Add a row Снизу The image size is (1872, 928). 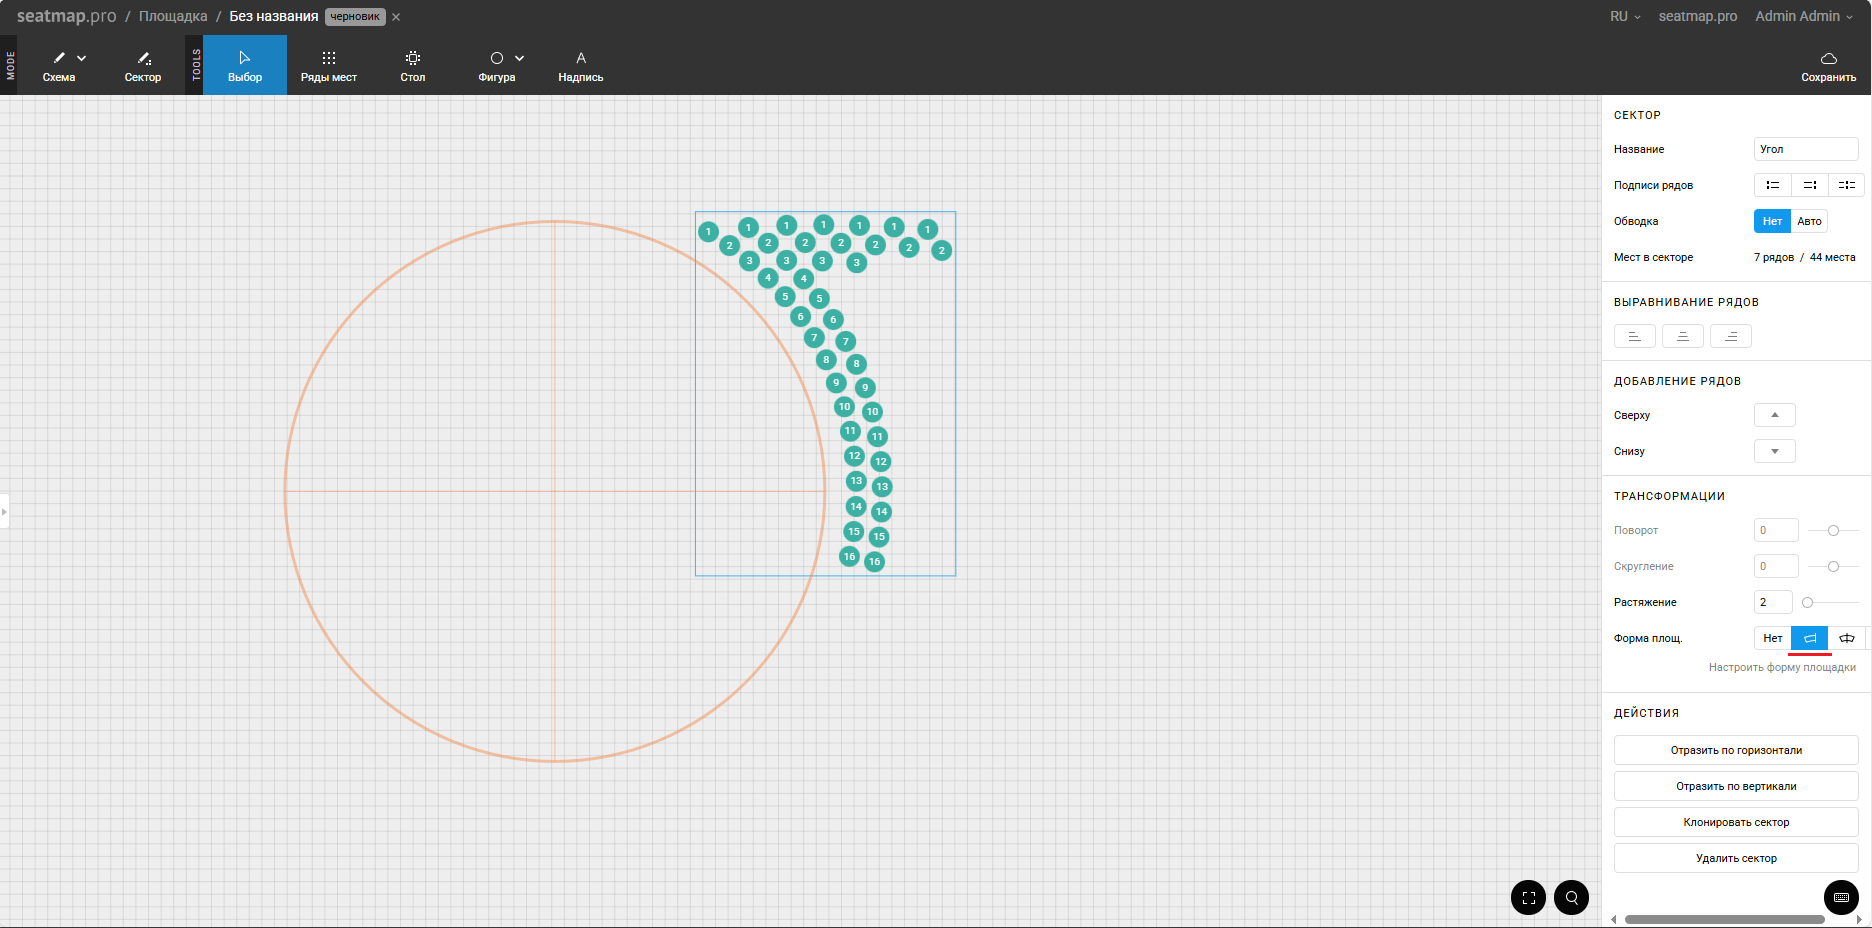(1775, 451)
